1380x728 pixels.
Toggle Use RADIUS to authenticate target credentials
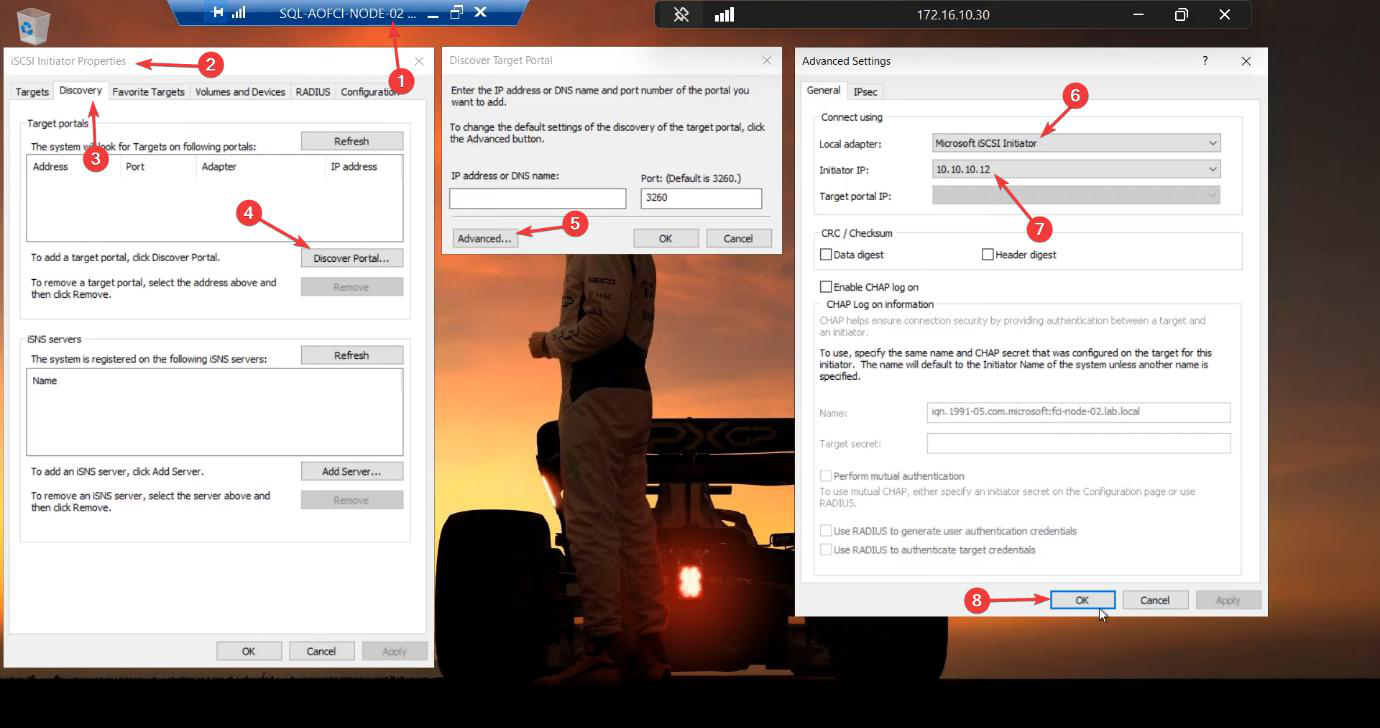click(826, 550)
